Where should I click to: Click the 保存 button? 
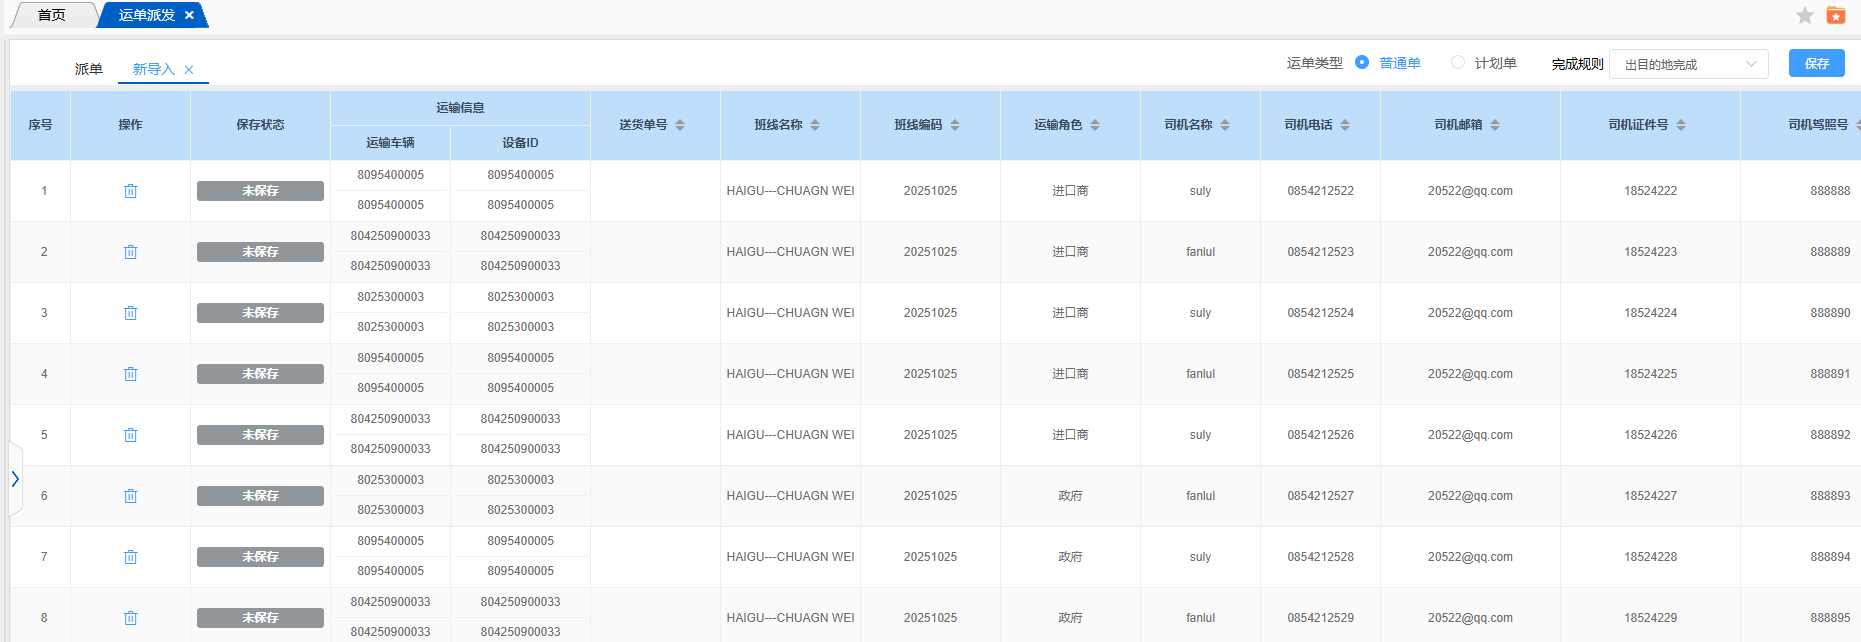[x=1816, y=63]
